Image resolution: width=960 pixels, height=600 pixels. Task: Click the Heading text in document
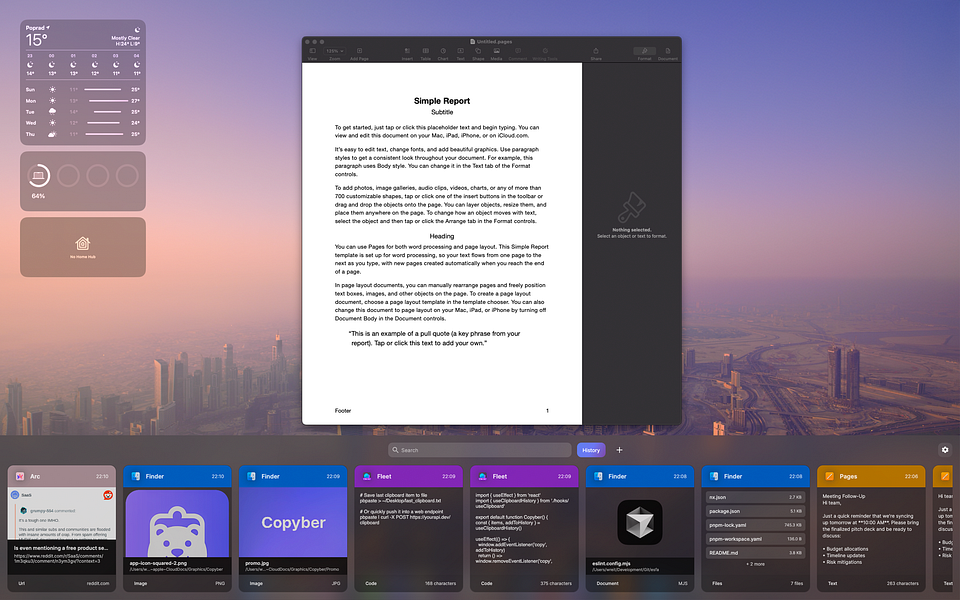[x=441, y=236]
